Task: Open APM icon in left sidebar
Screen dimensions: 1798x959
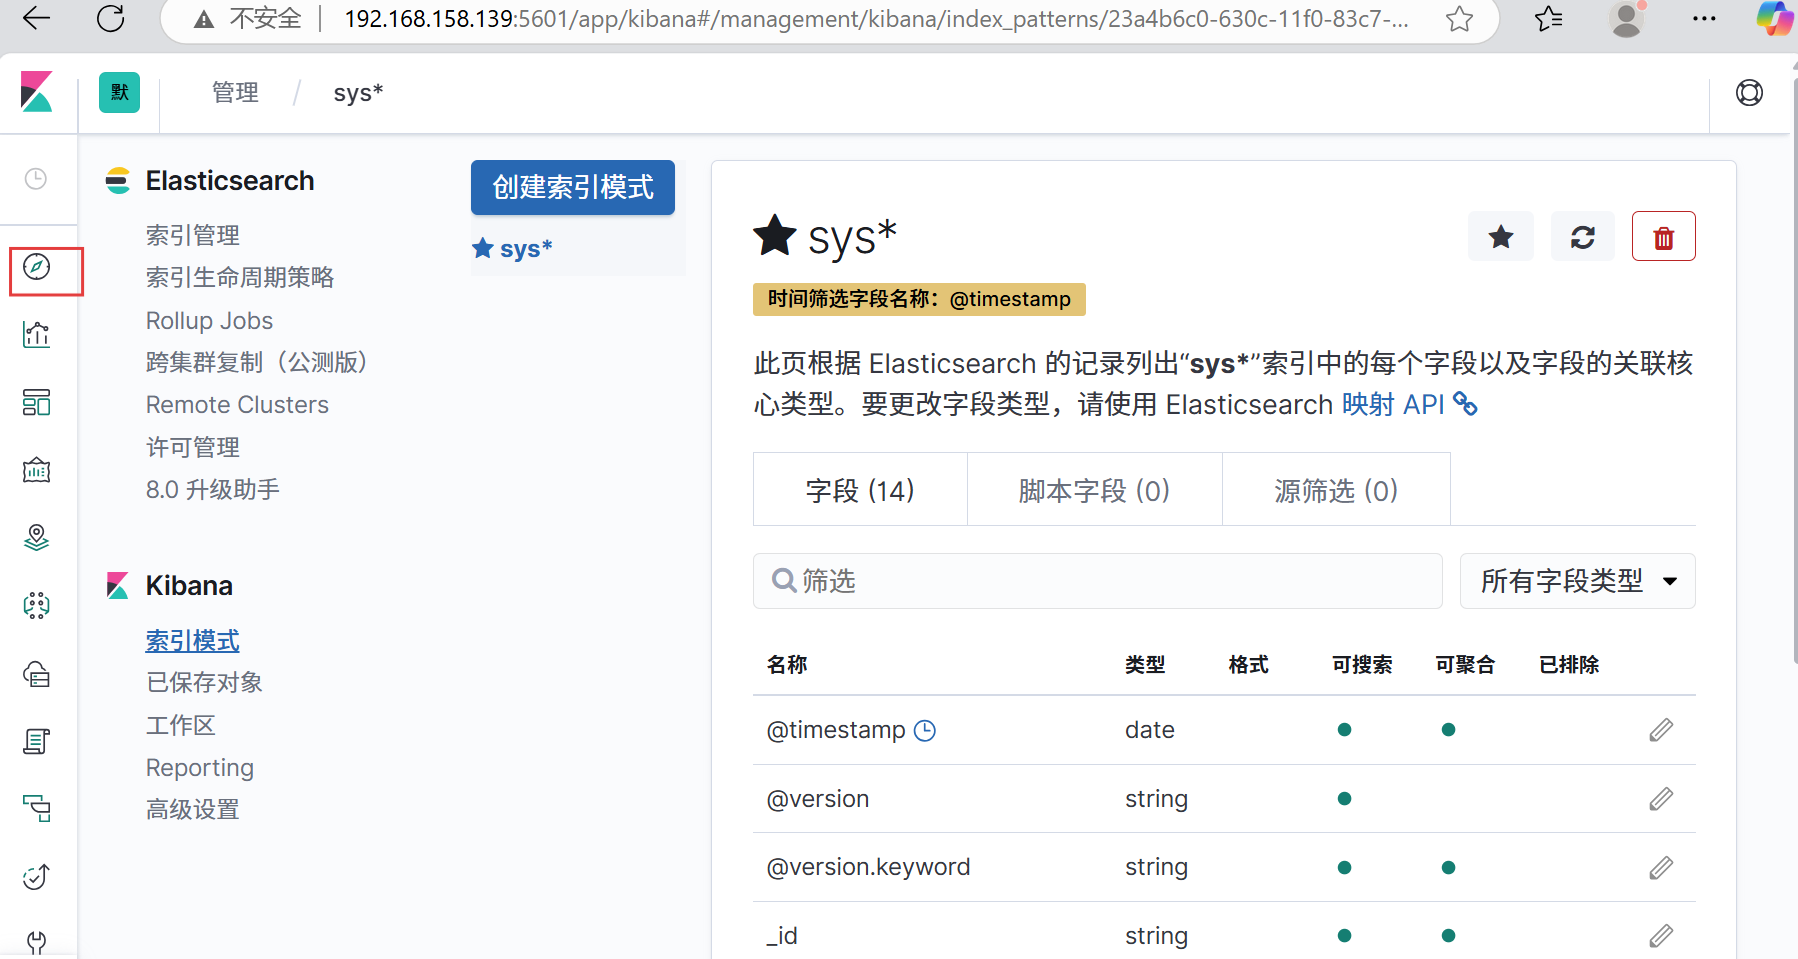Action: click(x=37, y=808)
